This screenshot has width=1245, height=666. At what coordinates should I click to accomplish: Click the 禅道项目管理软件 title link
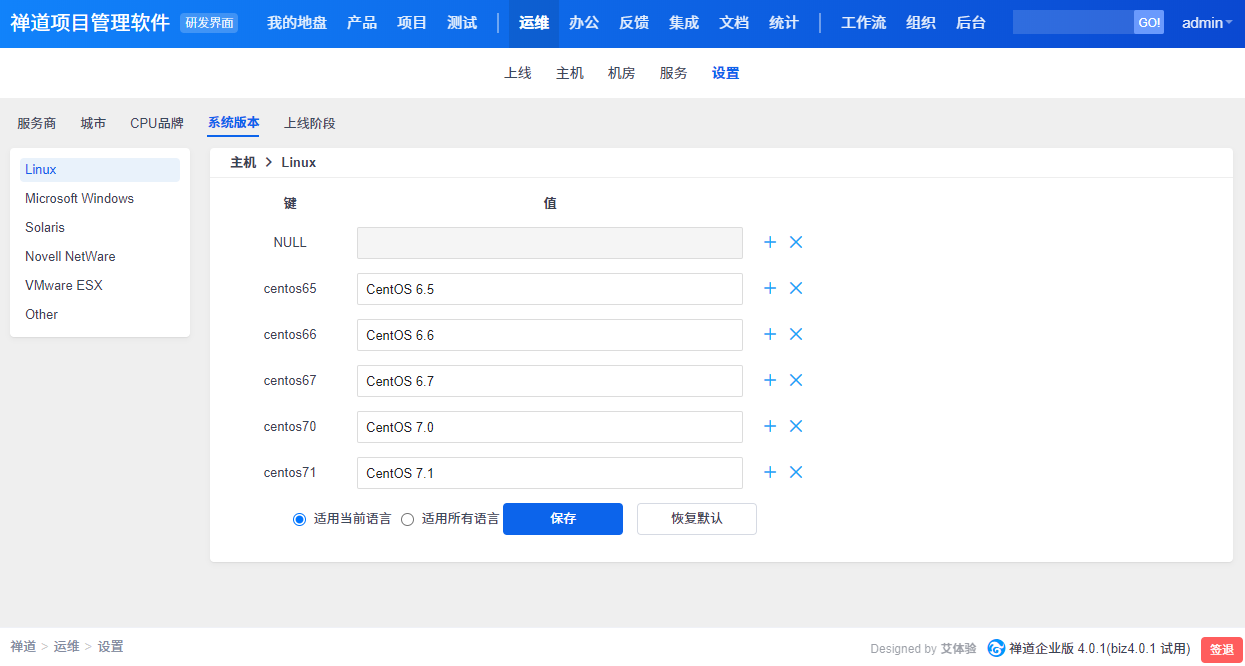click(90, 23)
